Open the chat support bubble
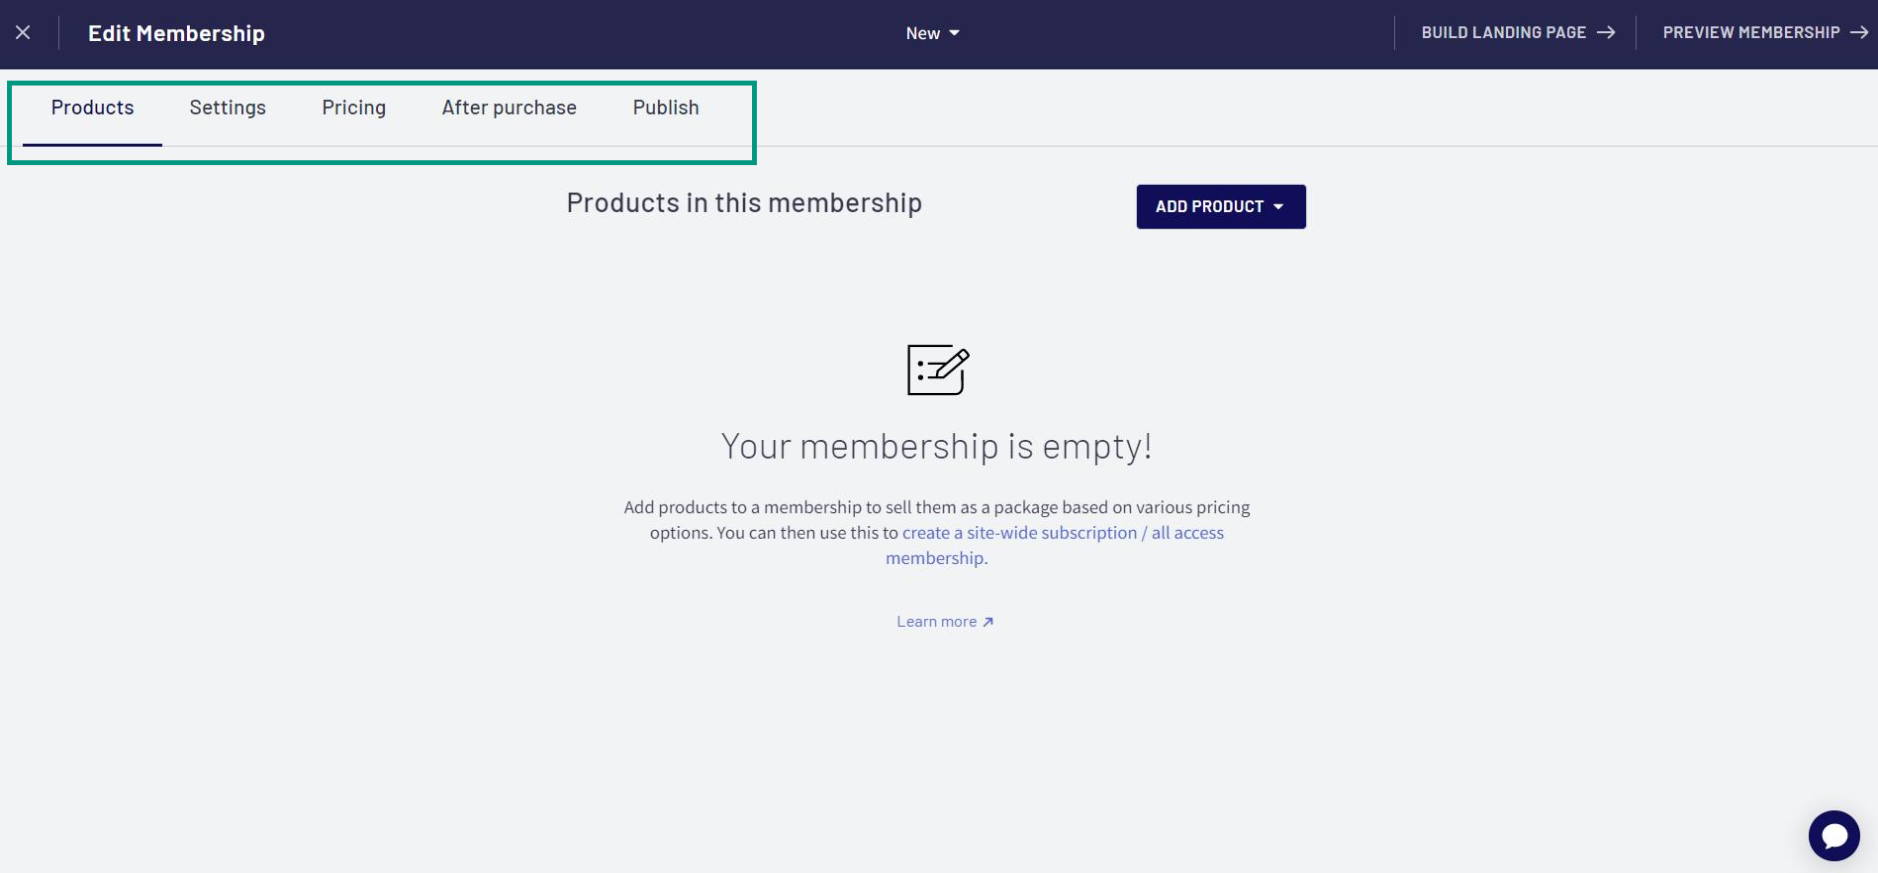This screenshot has width=1878, height=873. click(1833, 835)
